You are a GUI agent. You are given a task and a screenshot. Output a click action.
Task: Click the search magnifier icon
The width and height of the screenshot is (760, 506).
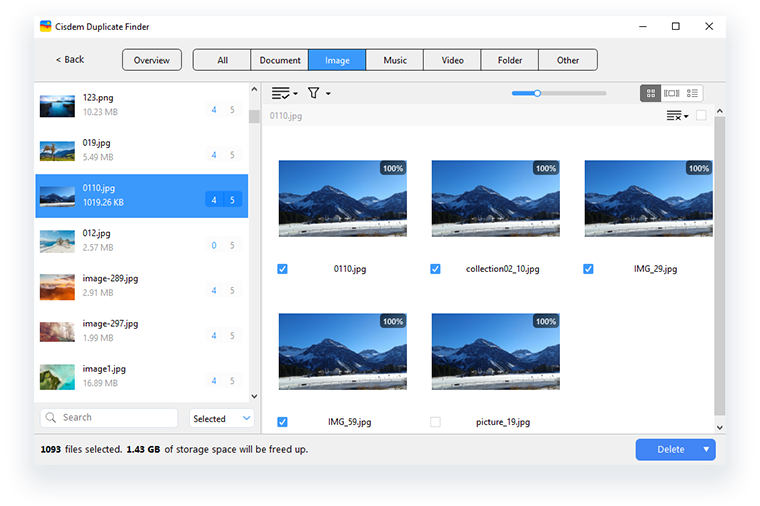pos(50,418)
